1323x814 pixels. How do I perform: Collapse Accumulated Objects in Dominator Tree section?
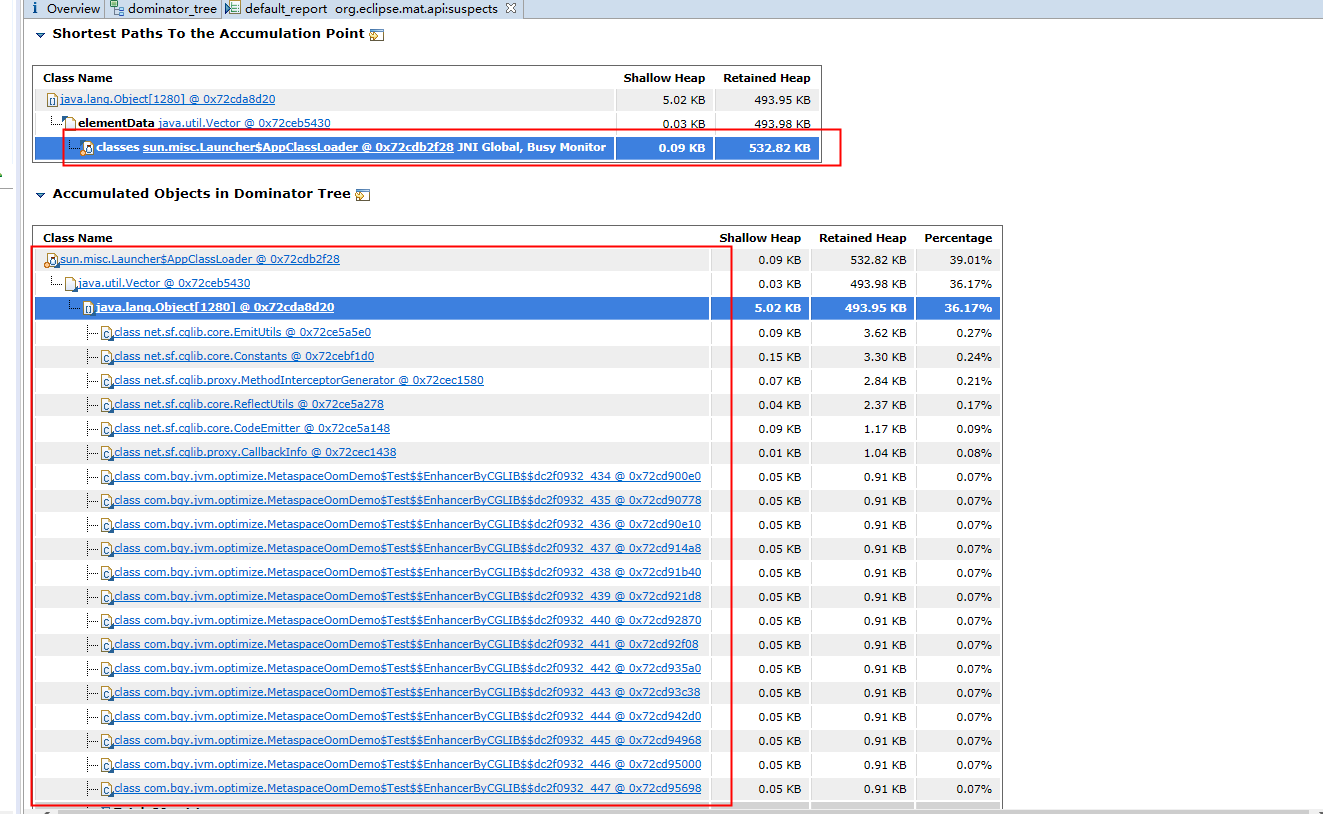click(x=41, y=195)
